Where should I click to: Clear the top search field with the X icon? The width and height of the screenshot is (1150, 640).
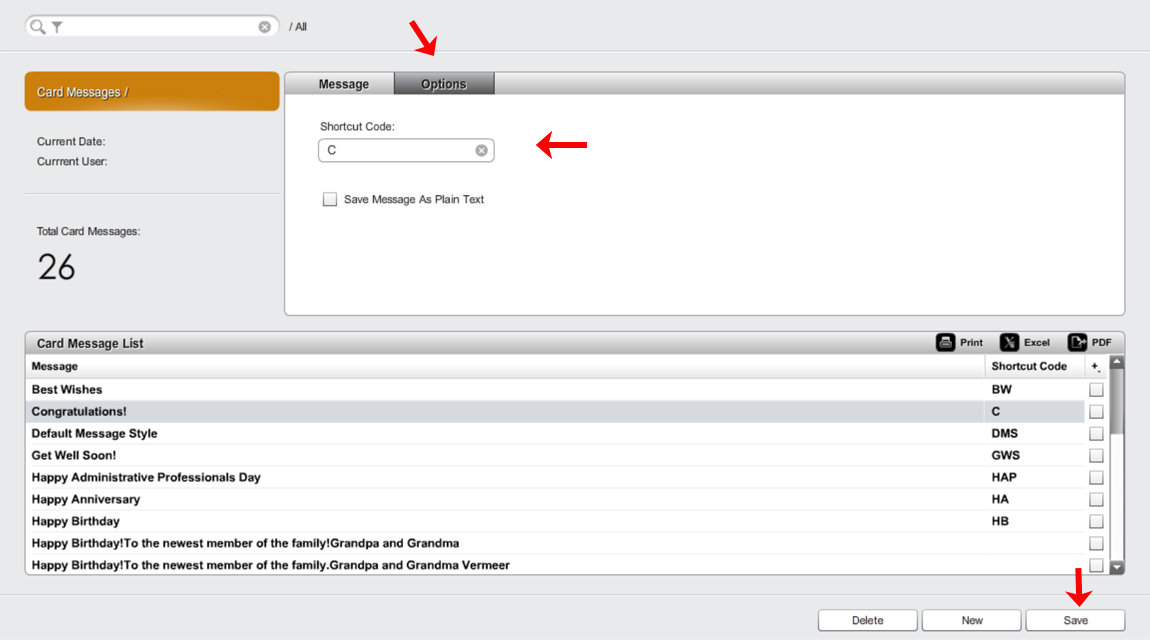(265, 27)
